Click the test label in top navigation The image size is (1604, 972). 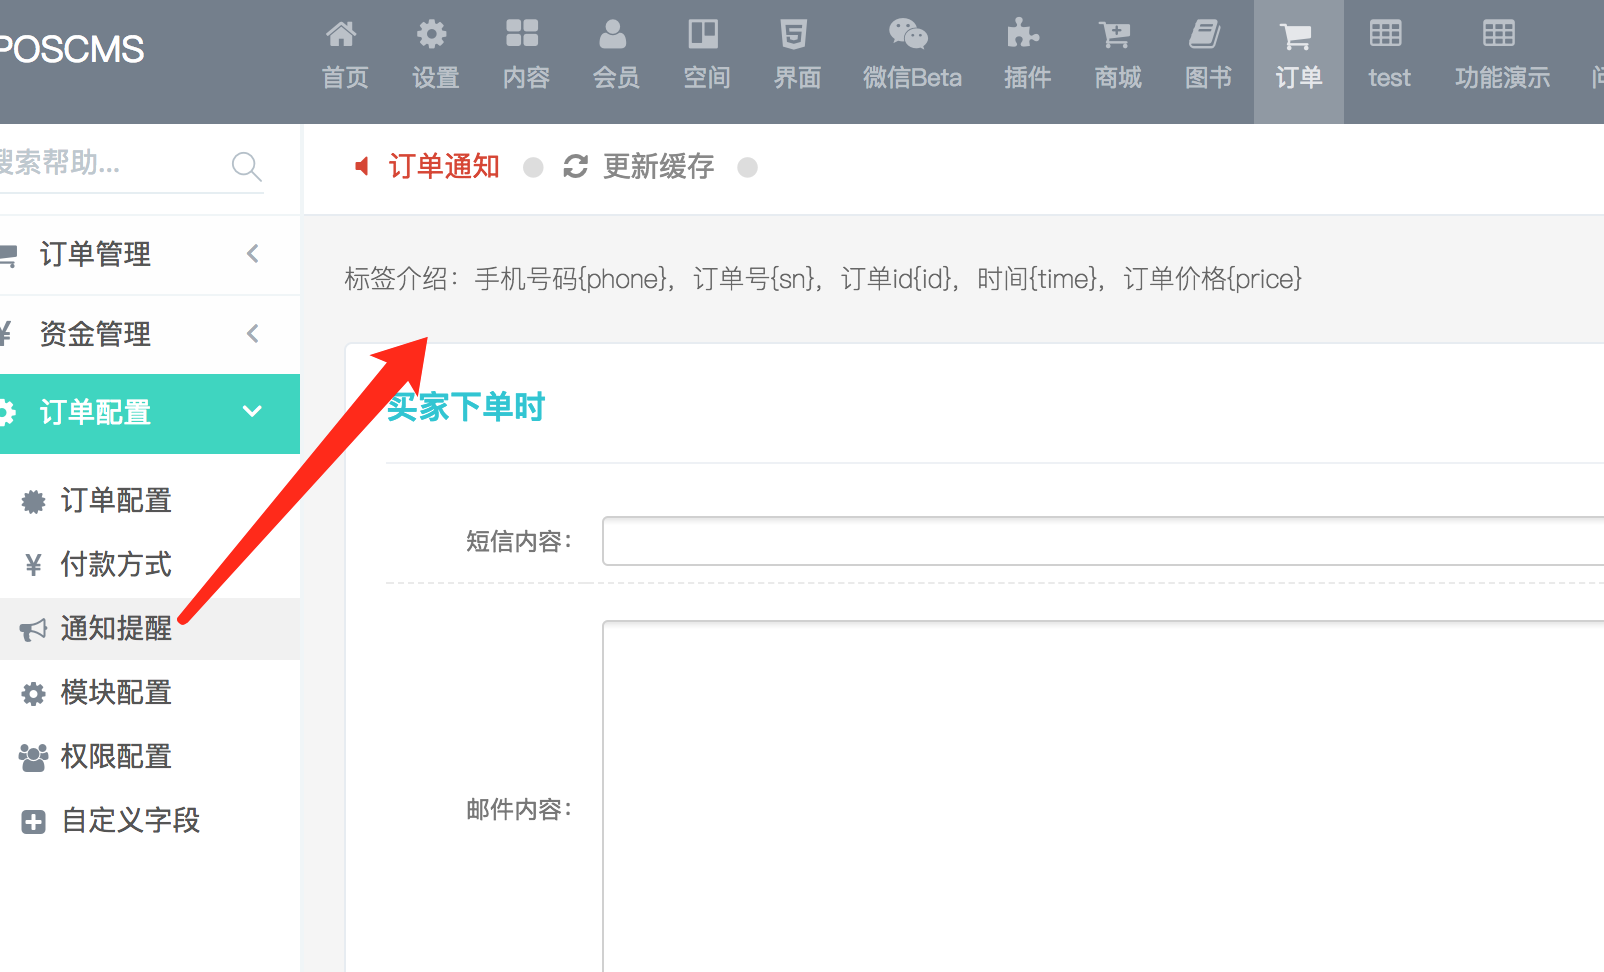click(x=1389, y=78)
